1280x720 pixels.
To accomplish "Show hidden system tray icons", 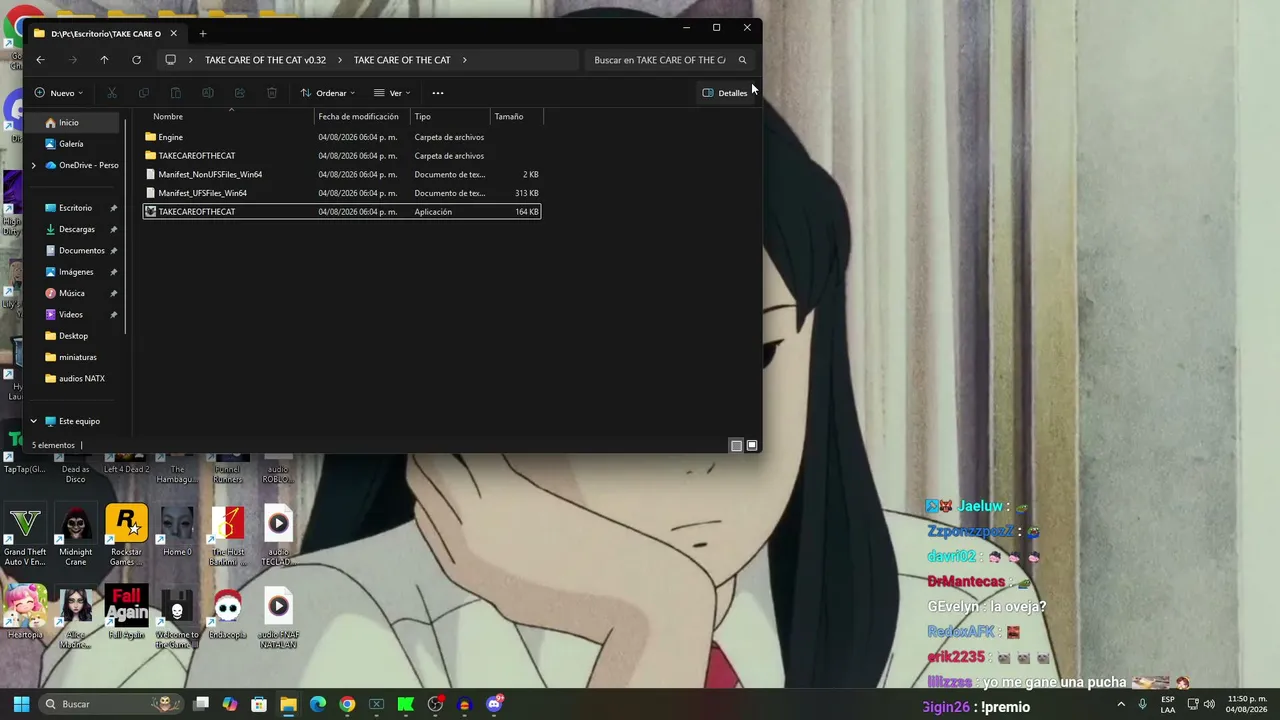I will click(x=1121, y=704).
